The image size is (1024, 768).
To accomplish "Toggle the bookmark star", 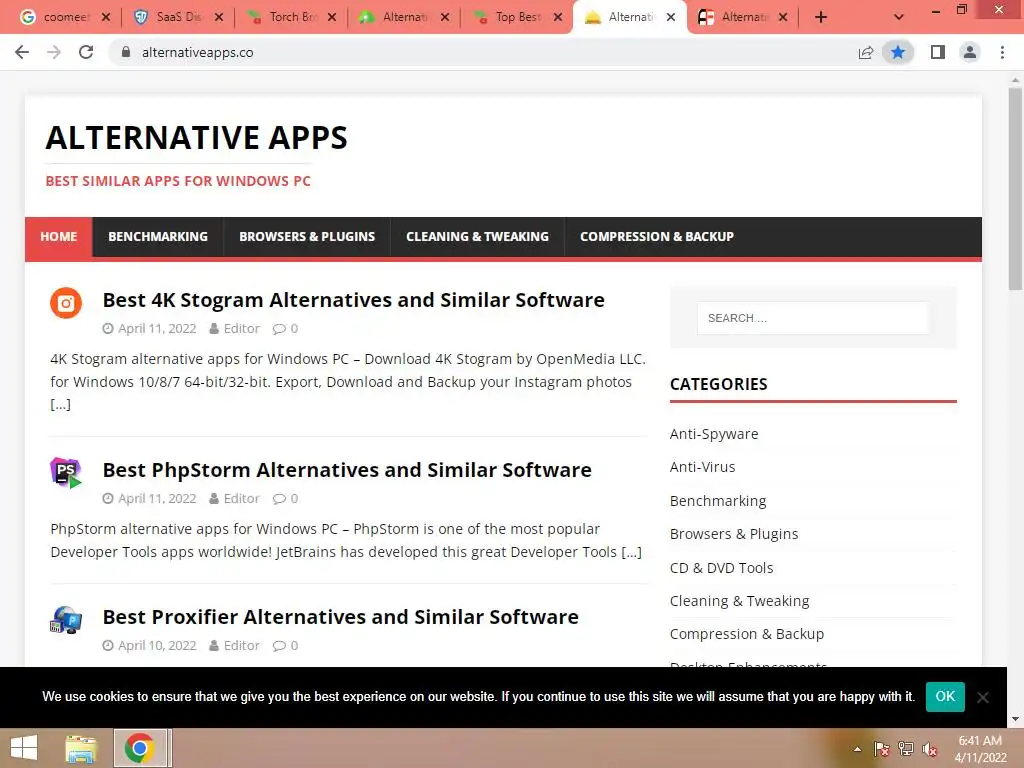I will [x=898, y=52].
